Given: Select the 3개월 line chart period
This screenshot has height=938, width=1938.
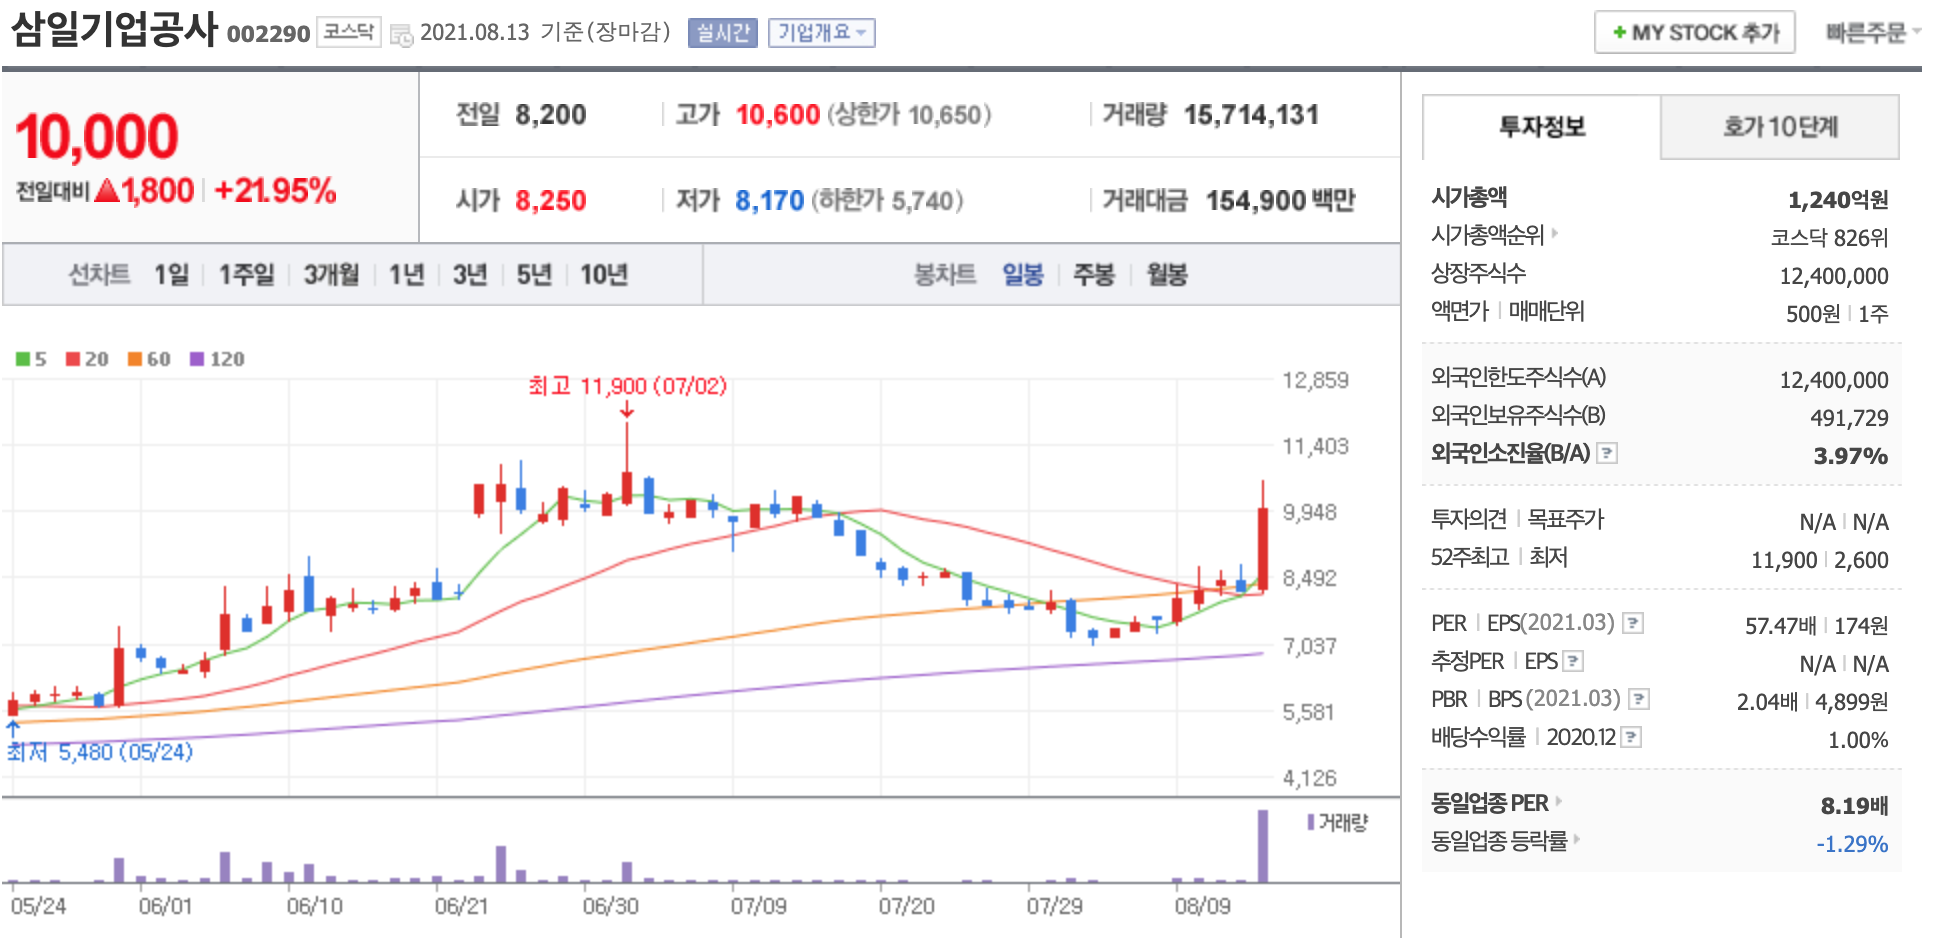Looking at the screenshot, I should tap(331, 274).
